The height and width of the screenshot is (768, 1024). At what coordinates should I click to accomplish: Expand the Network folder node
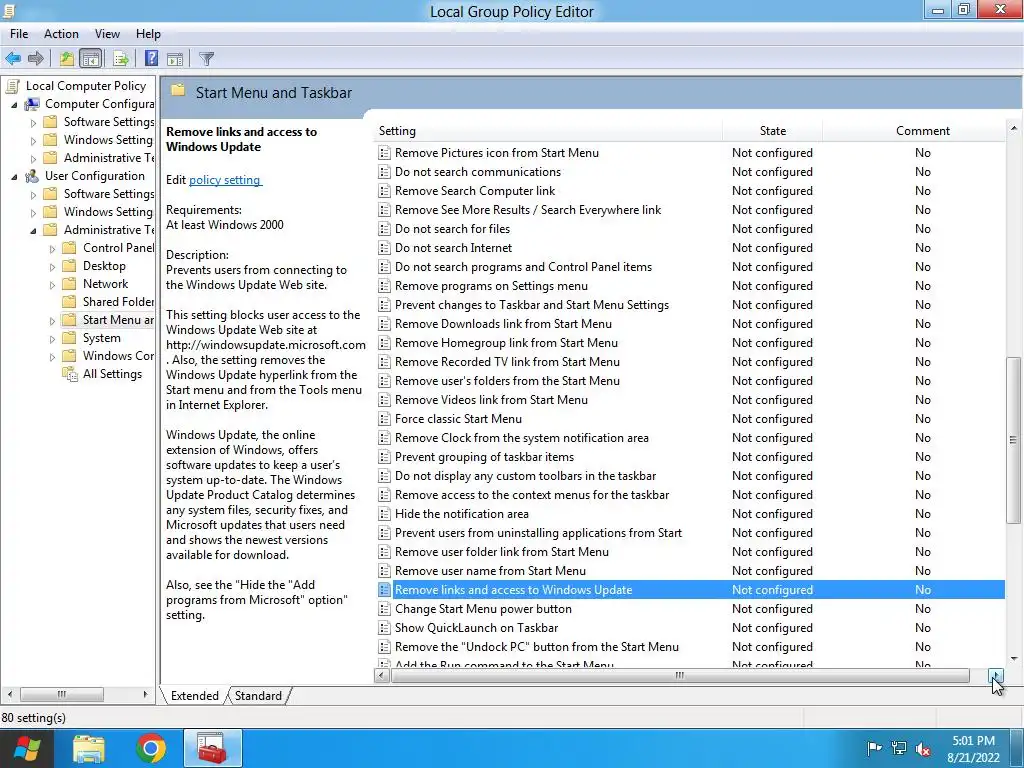point(52,285)
